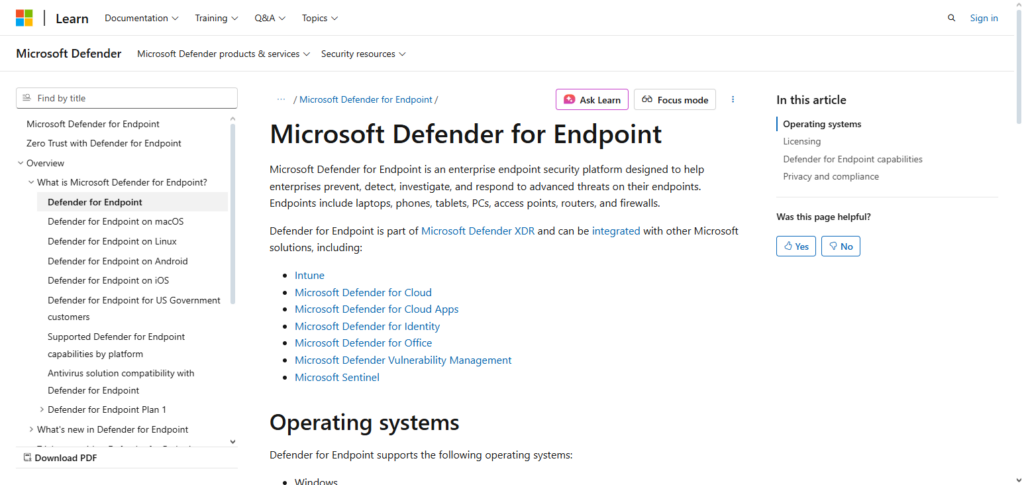Open the Microsoft Defender XDR link
Image resolution: width=1024 pixels, height=485 pixels.
(x=478, y=230)
